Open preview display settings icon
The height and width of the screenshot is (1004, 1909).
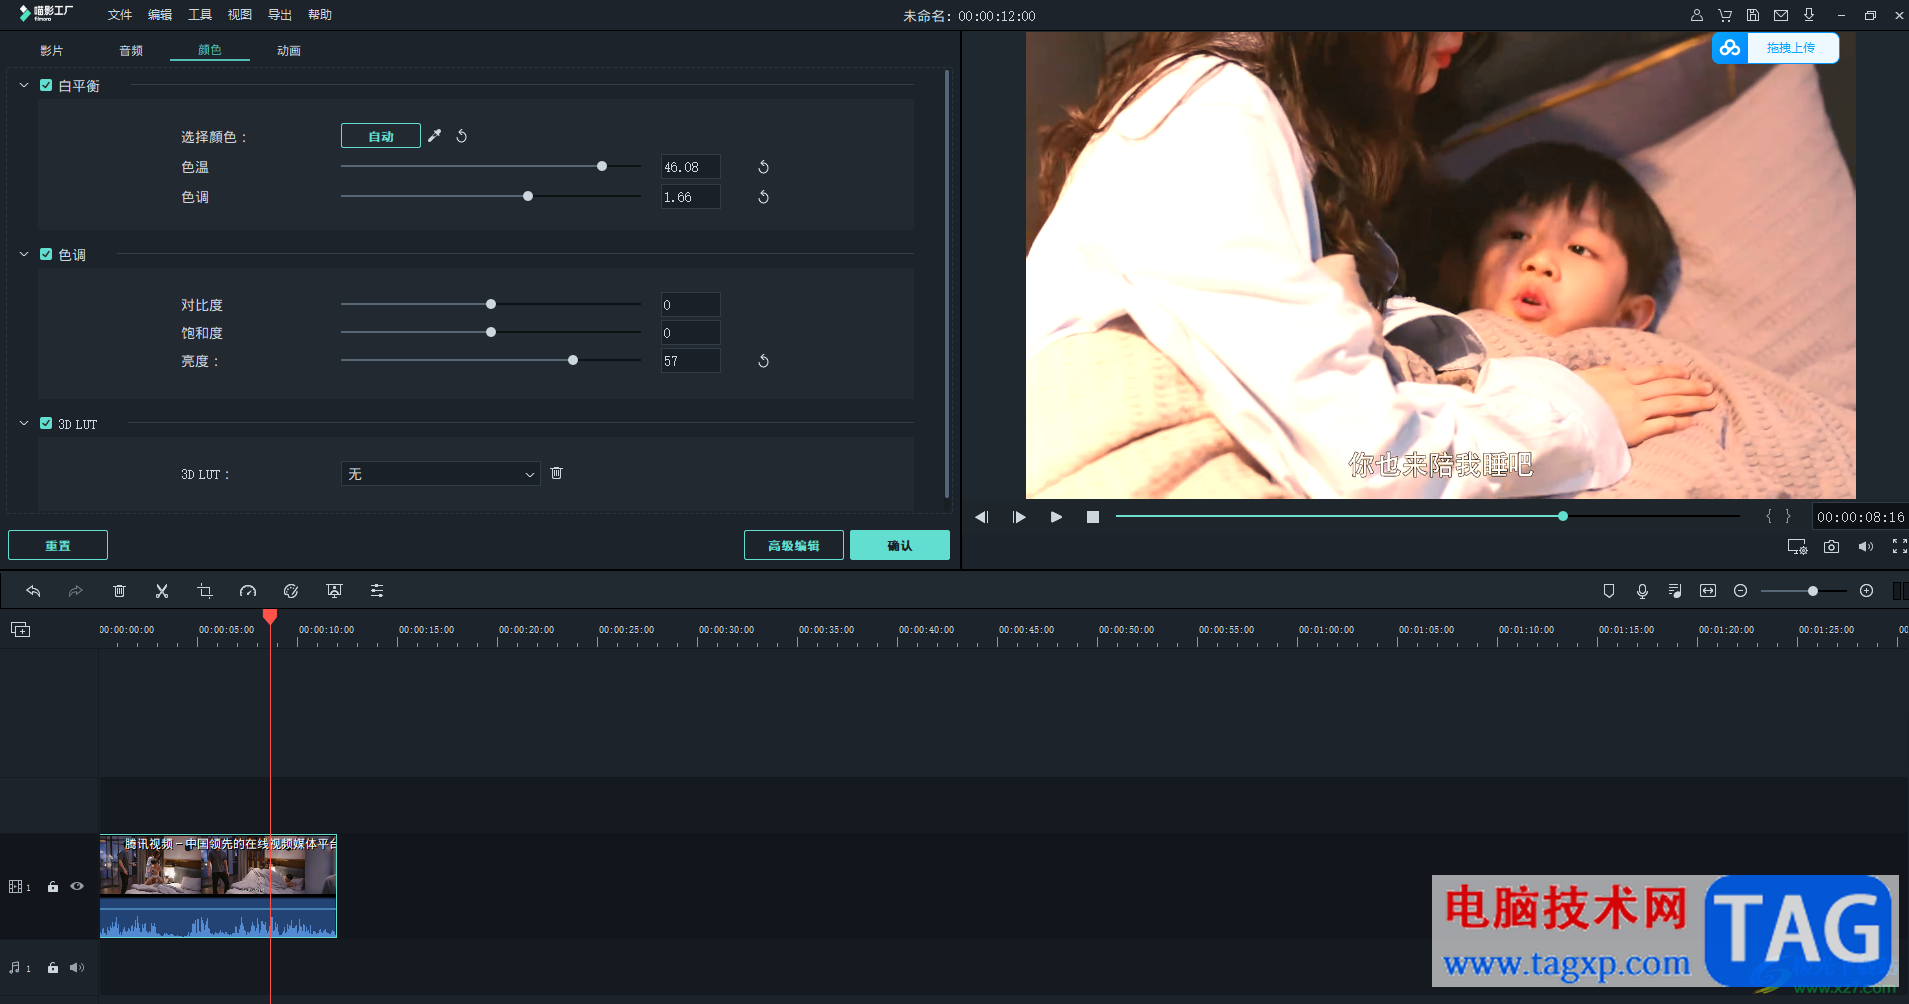point(1797,547)
